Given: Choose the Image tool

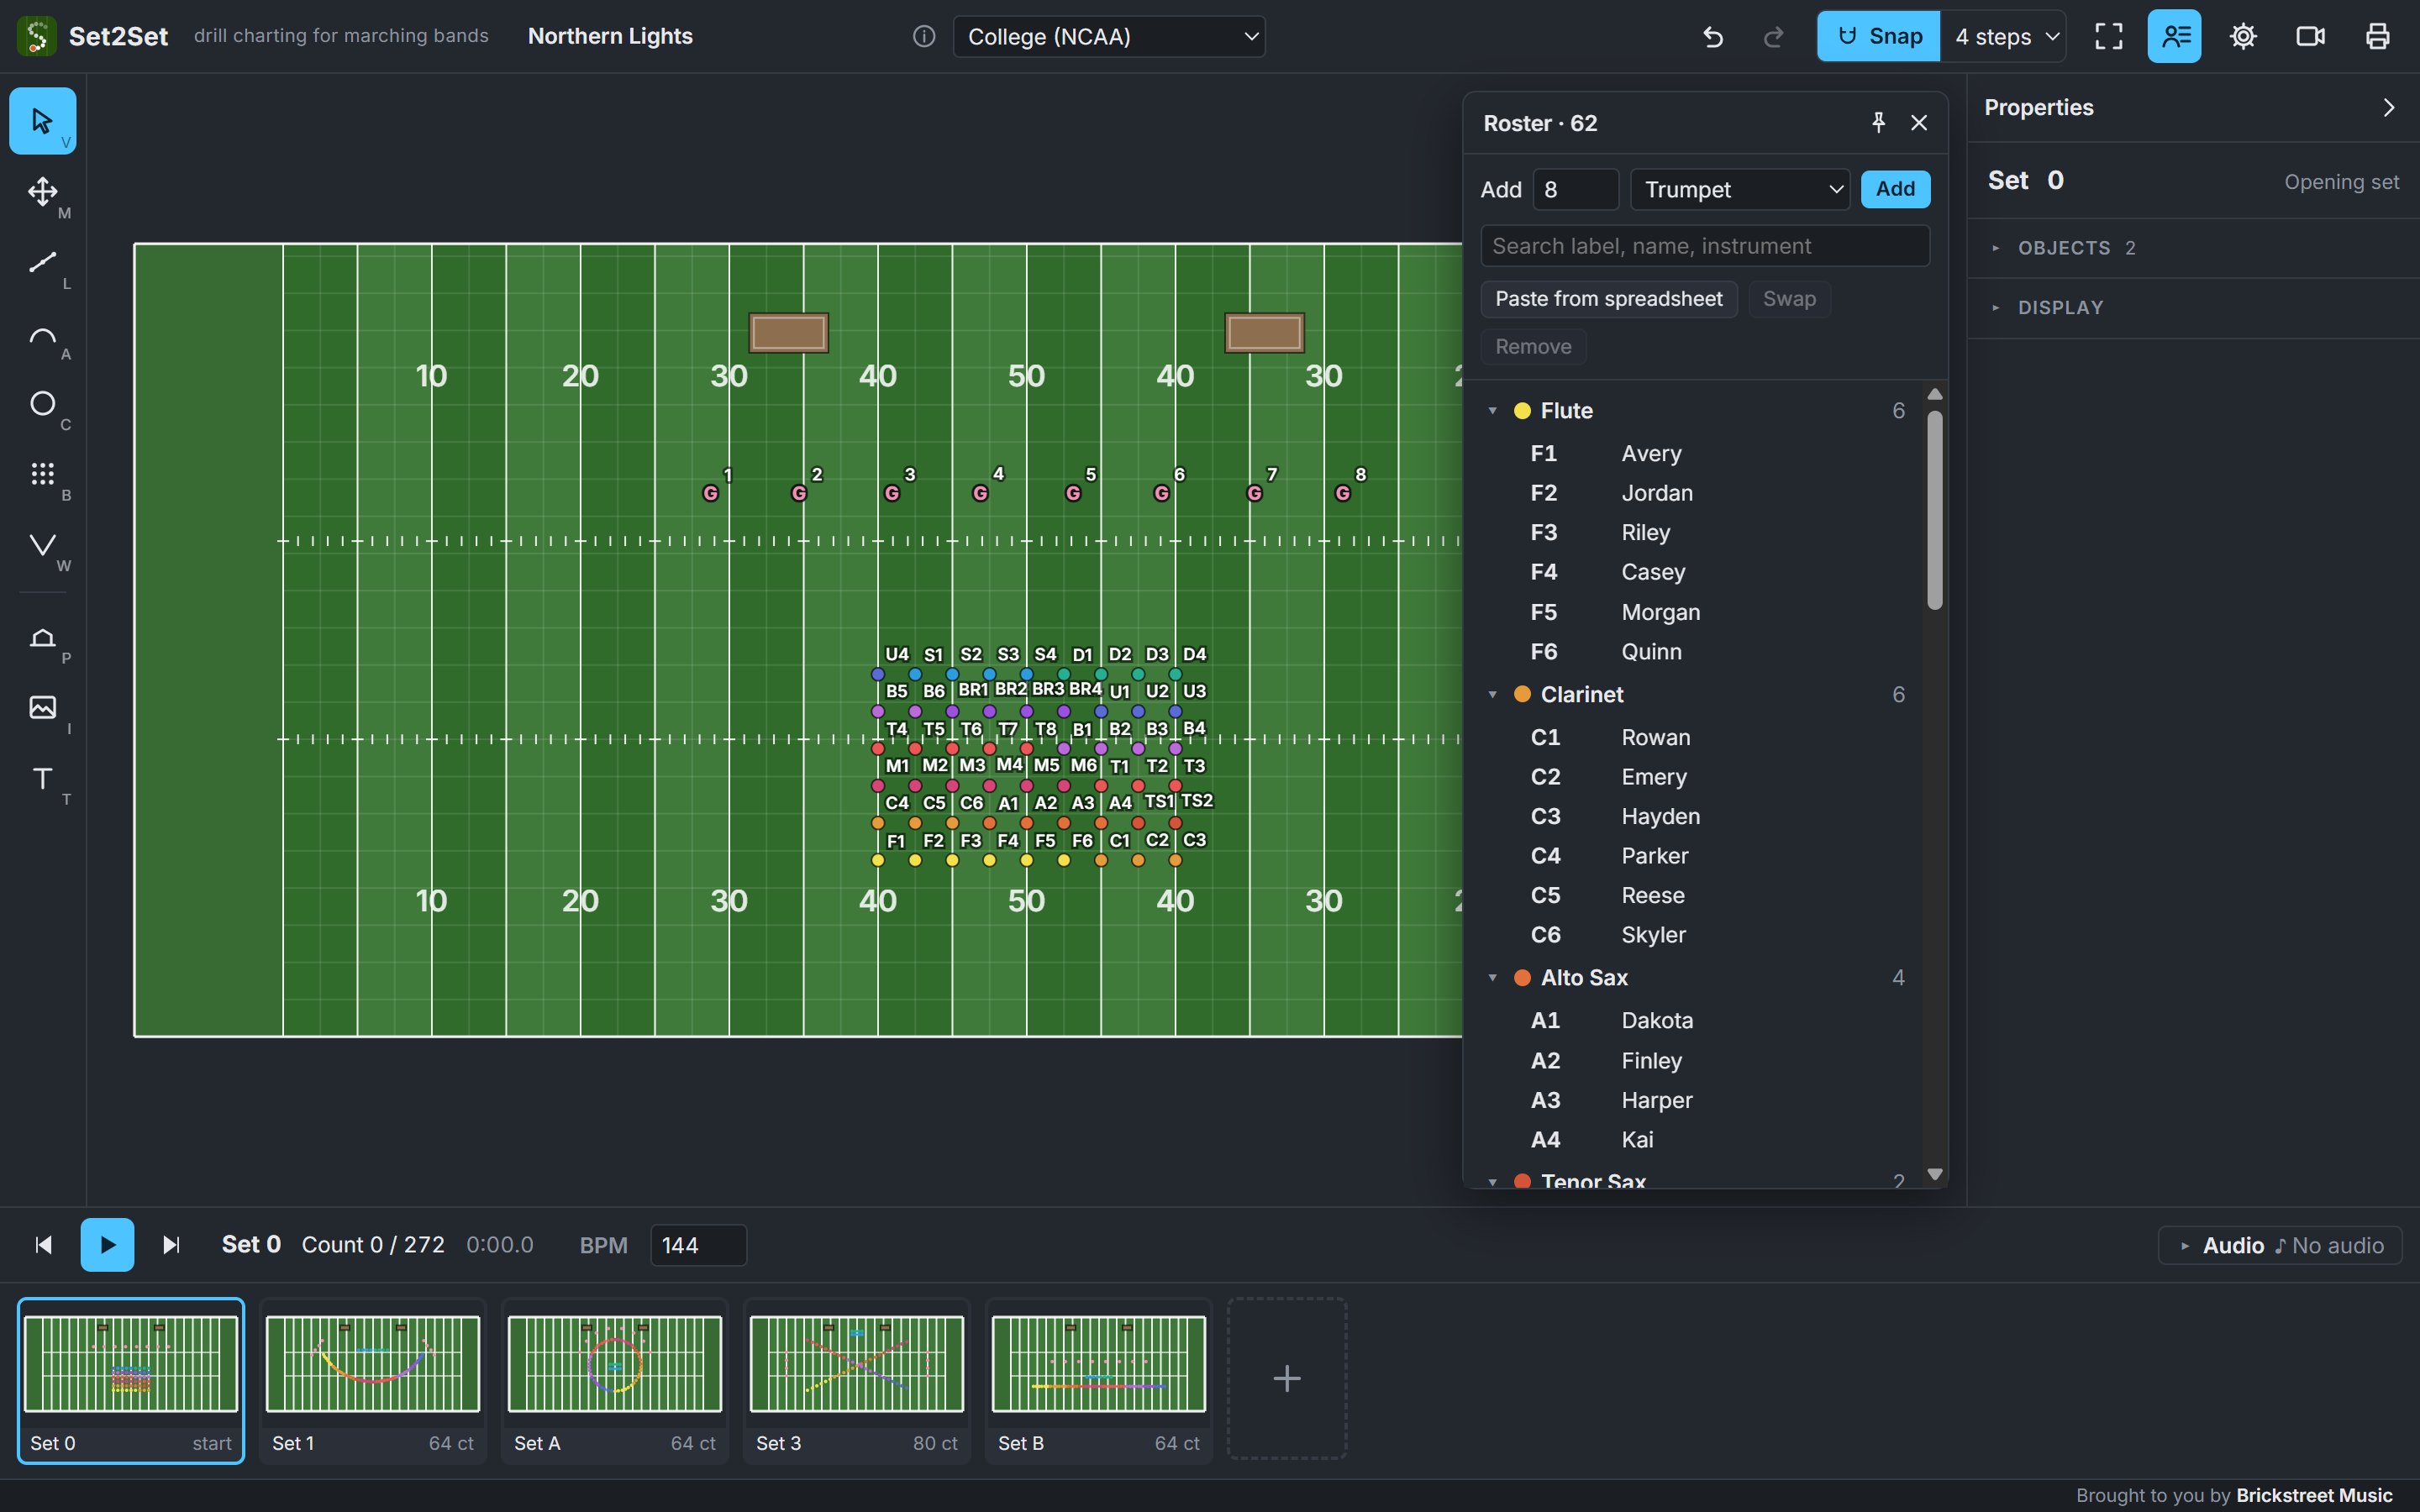Looking at the screenshot, I should click(42, 707).
